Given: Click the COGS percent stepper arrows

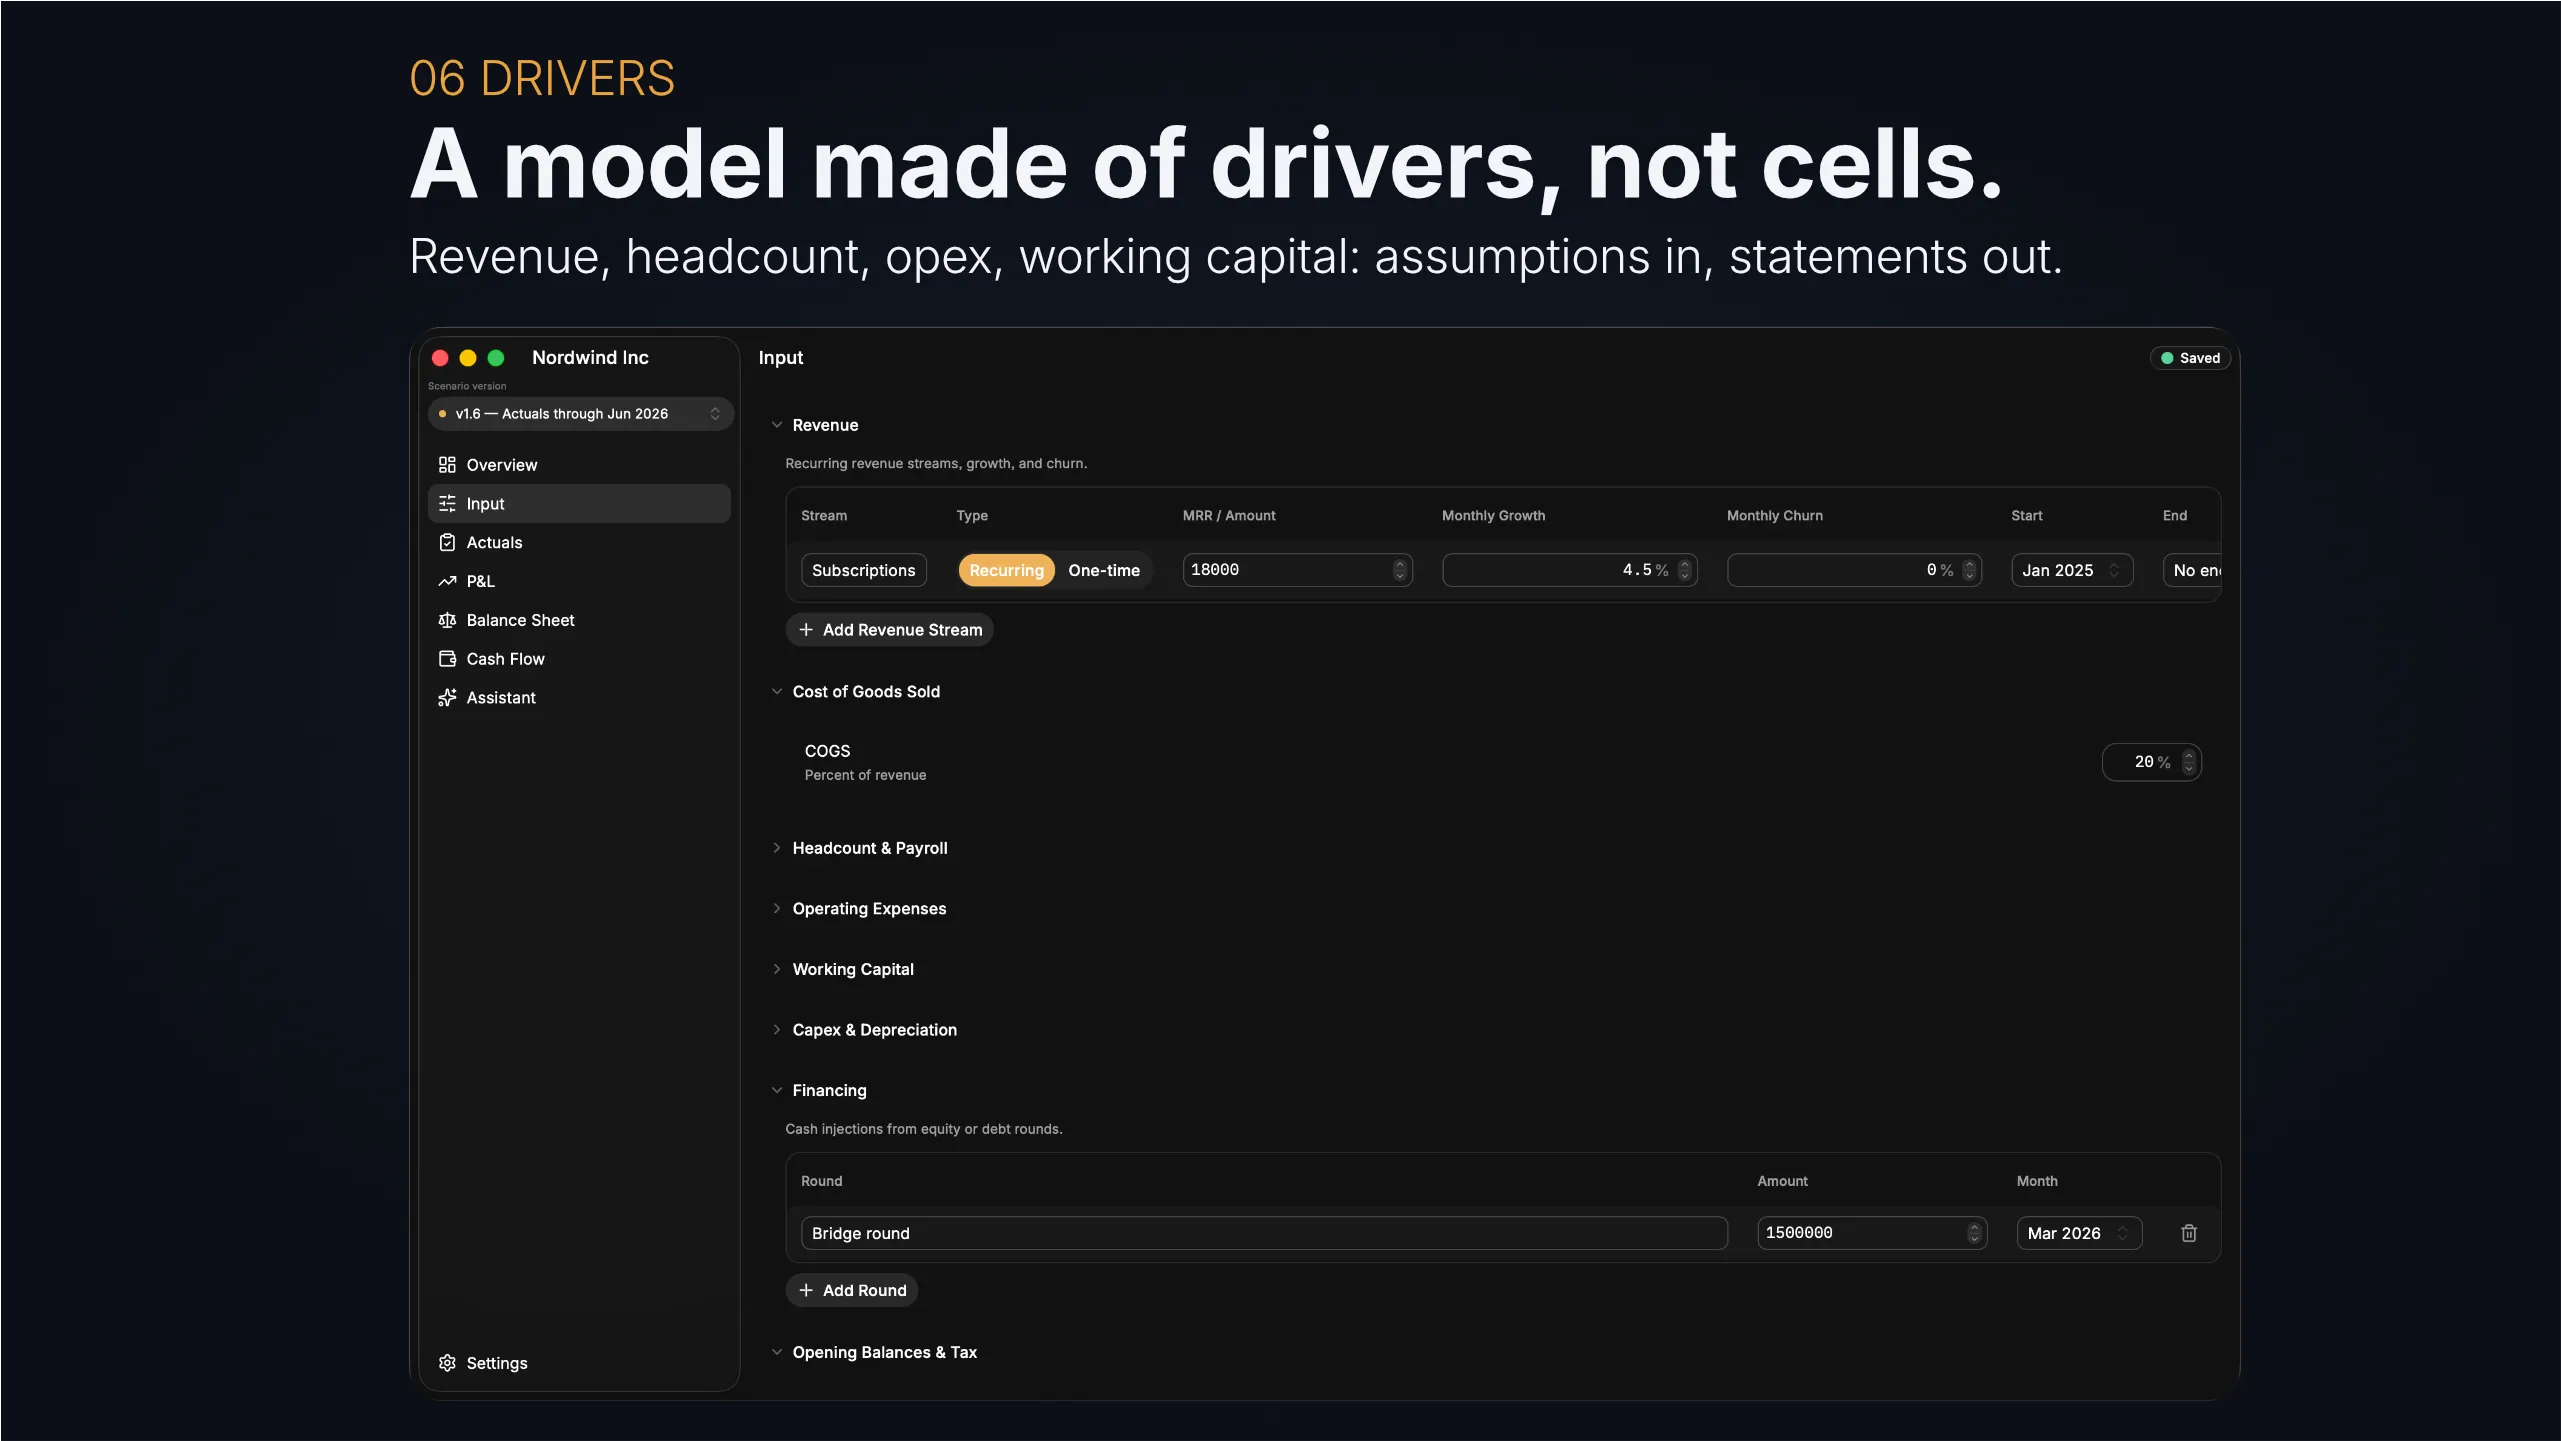Looking at the screenshot, I should point(2188,762).
